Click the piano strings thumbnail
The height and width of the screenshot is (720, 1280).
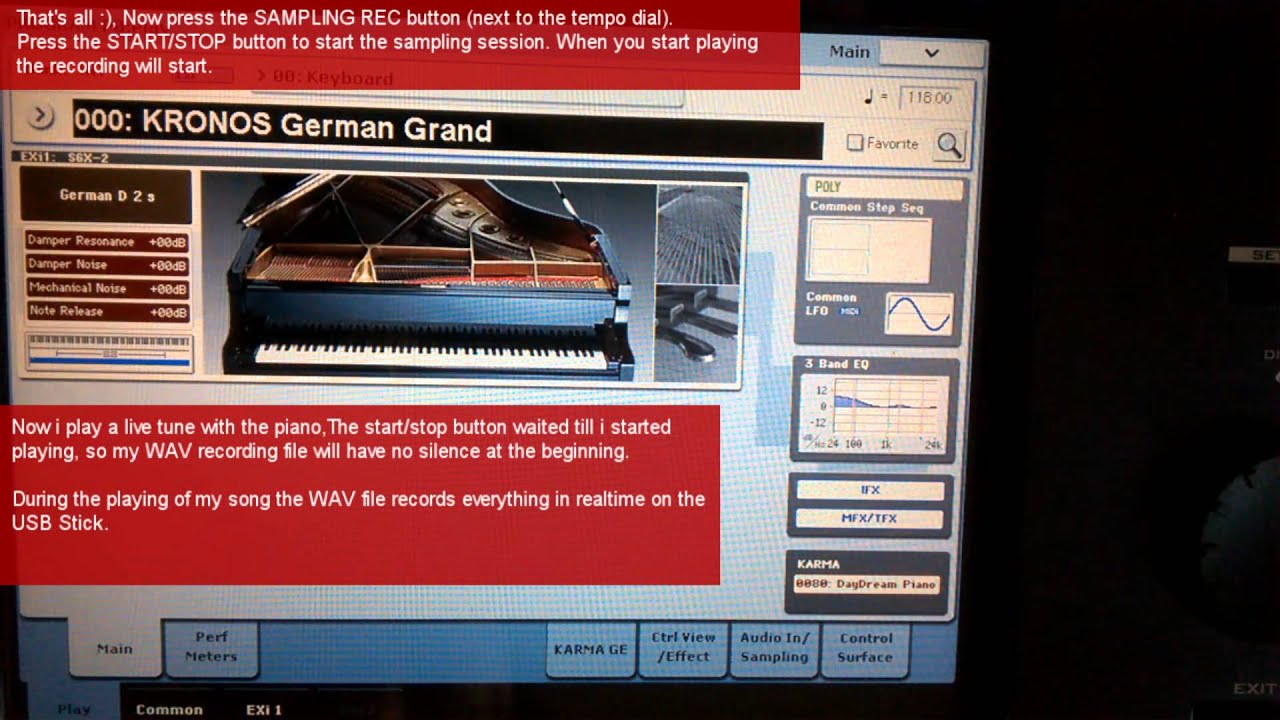[x=699, y=235]
